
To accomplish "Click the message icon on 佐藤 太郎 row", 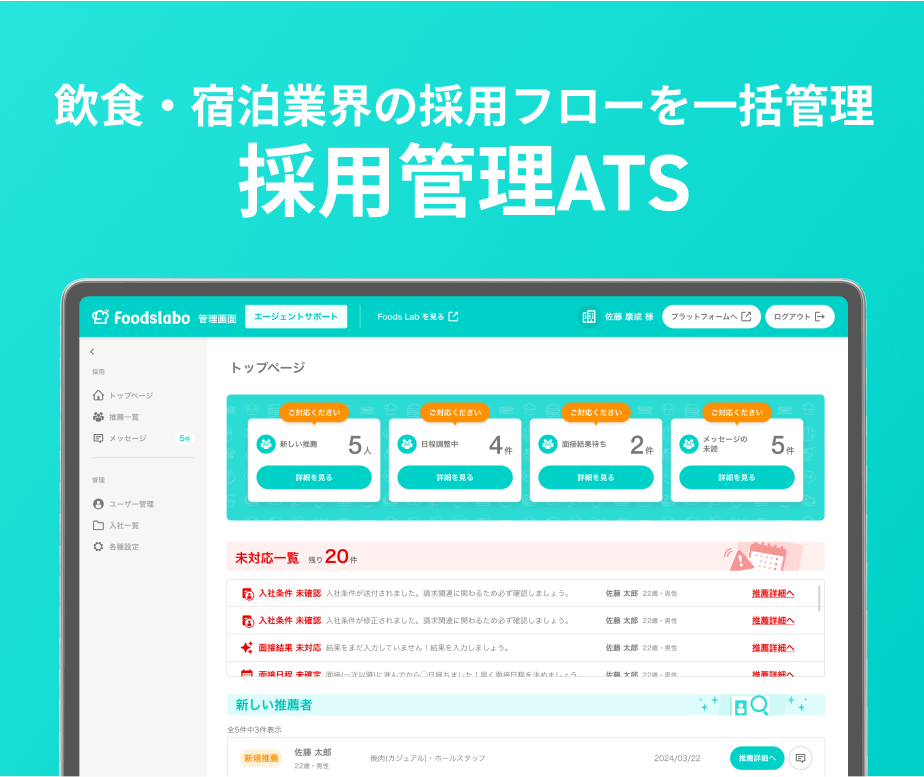I will click(x=800, y=758).
